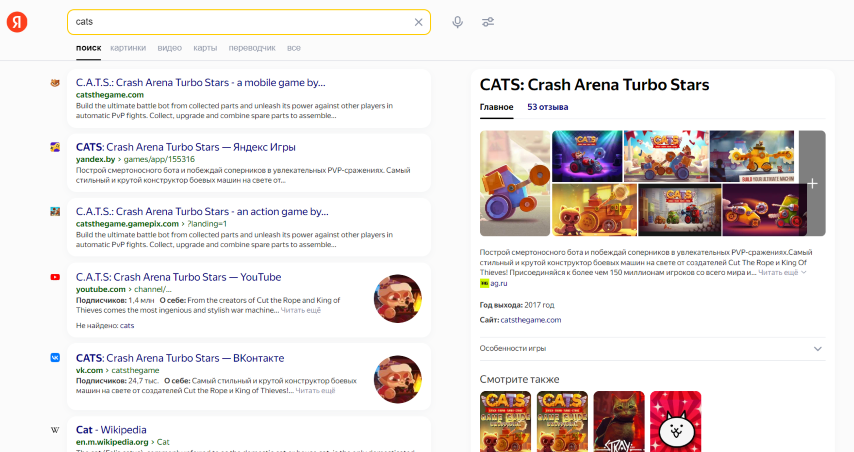Open C.A.T.S. YouTube channel result
The image size is (854, 452).
pyautogui.click(x=178, y=277)
